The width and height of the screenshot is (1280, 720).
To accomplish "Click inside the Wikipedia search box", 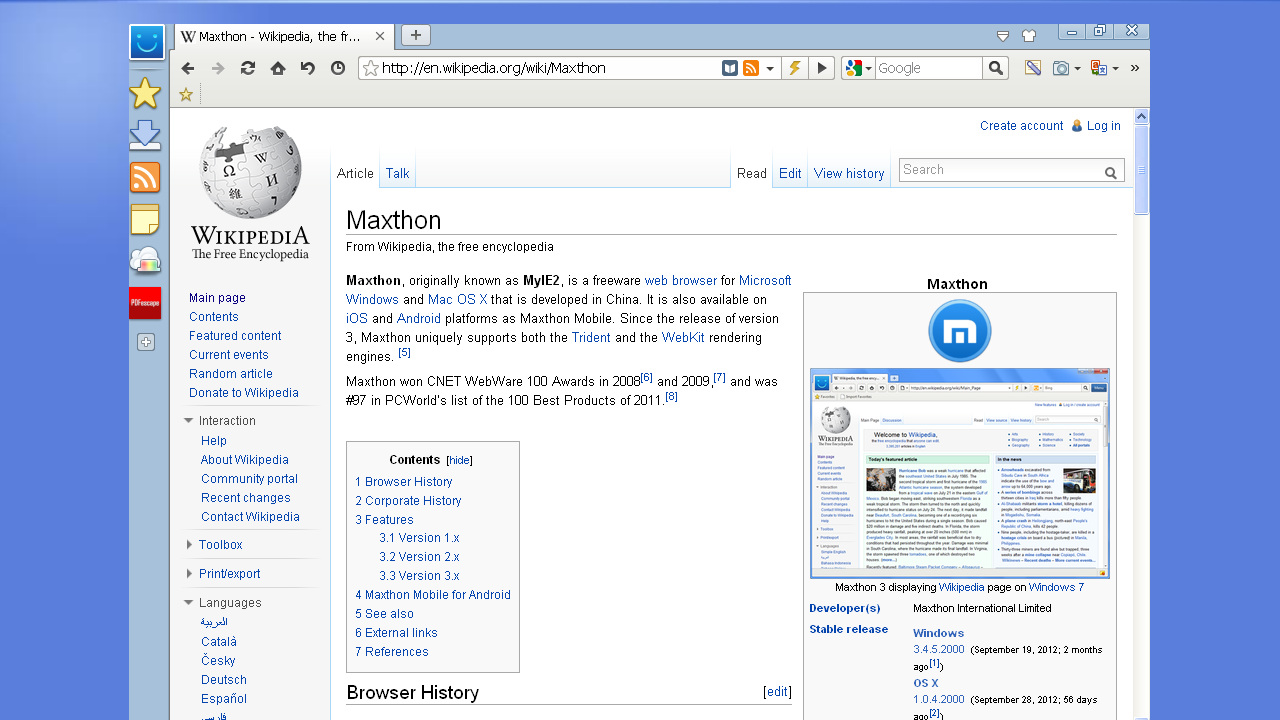I will (1000, 170).
